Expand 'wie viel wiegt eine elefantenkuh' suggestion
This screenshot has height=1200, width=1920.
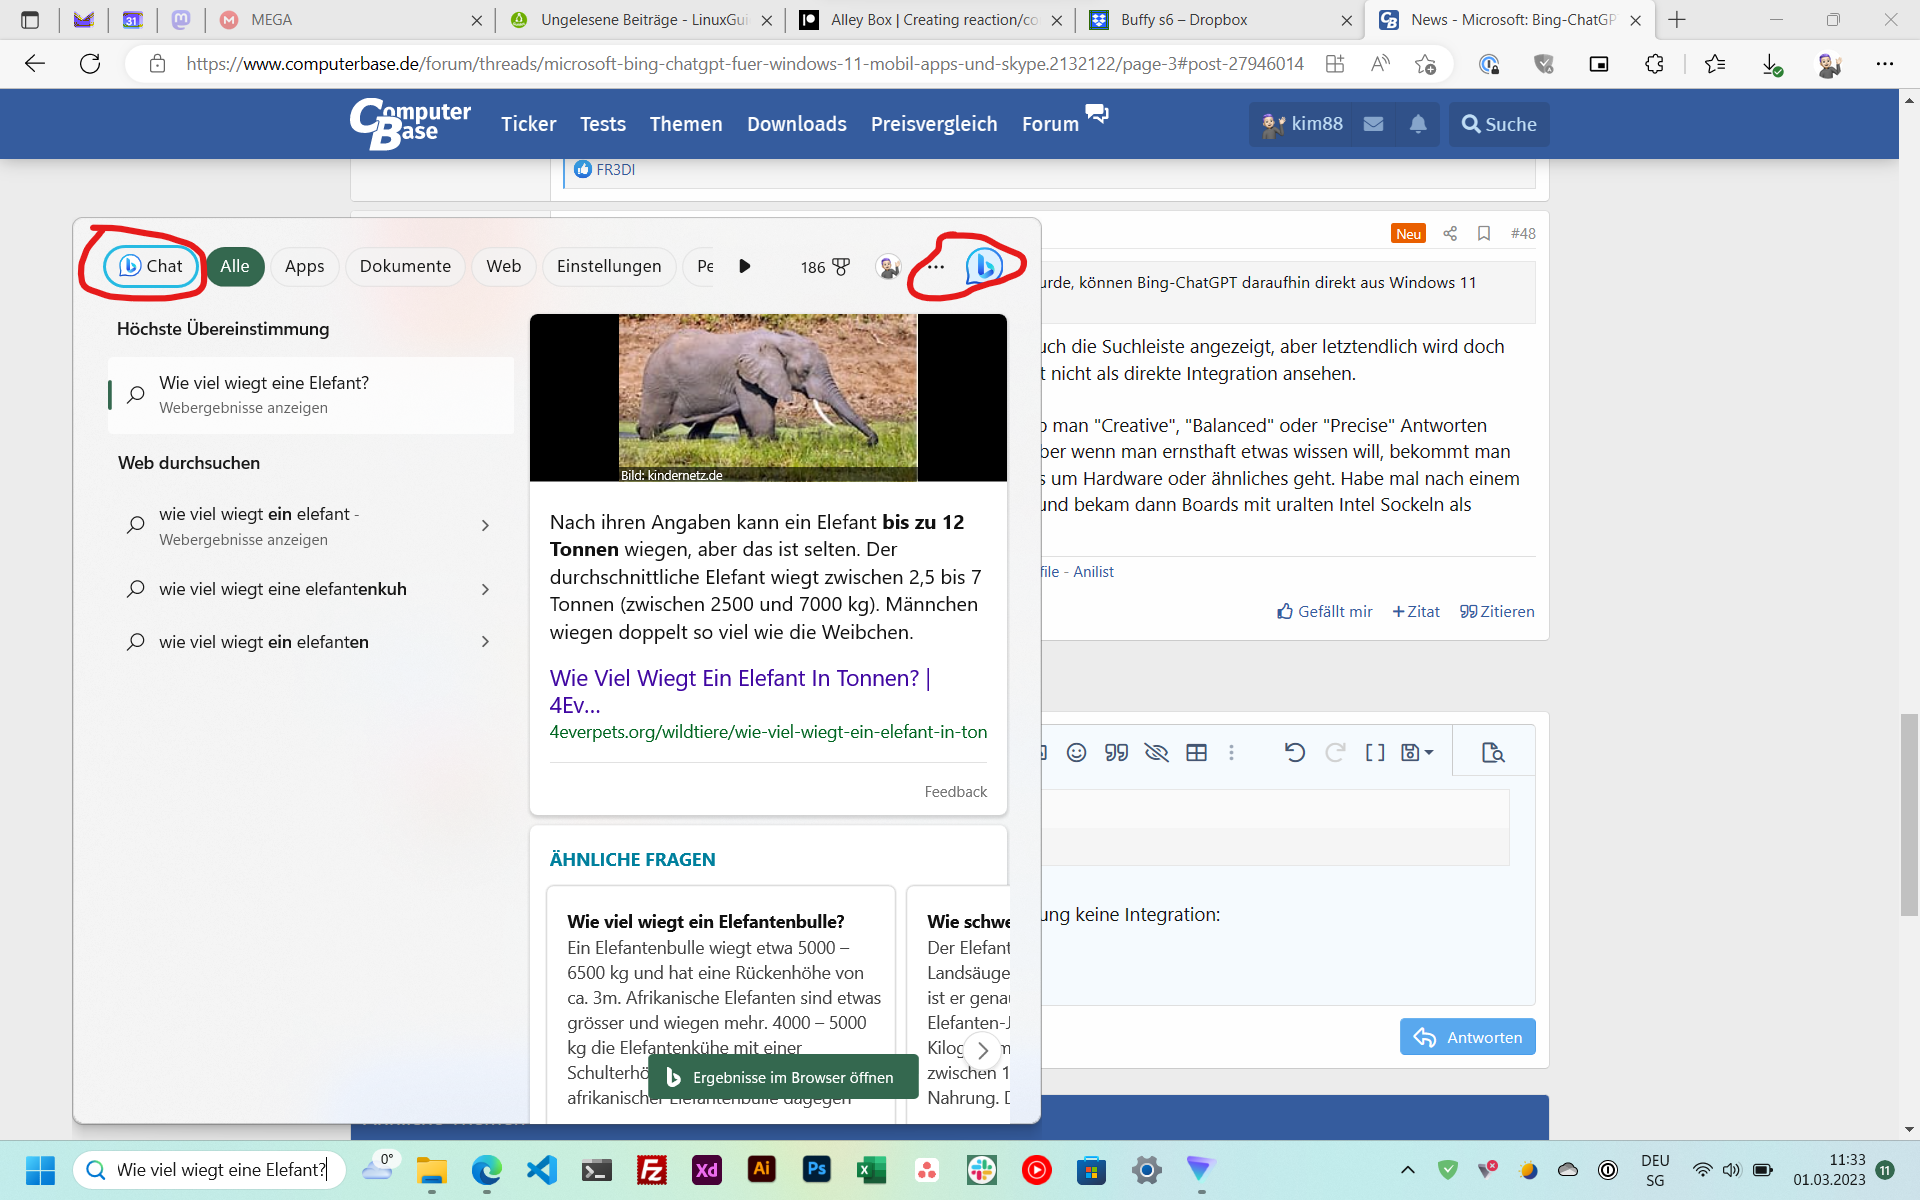point(485,589)
